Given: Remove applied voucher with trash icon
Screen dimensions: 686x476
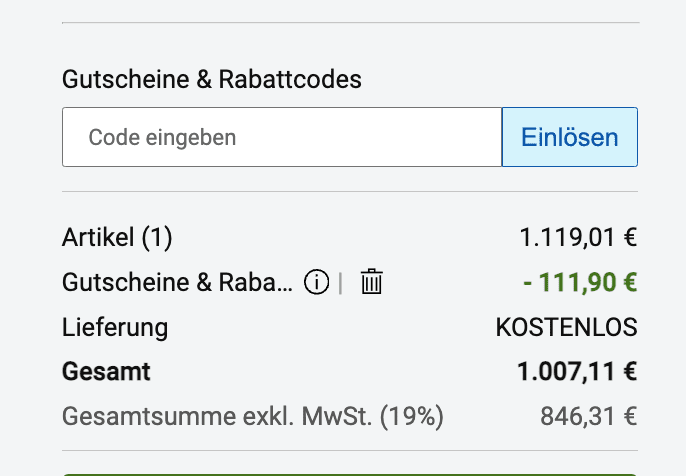Looking at the screenshot, I should [371, 281].
